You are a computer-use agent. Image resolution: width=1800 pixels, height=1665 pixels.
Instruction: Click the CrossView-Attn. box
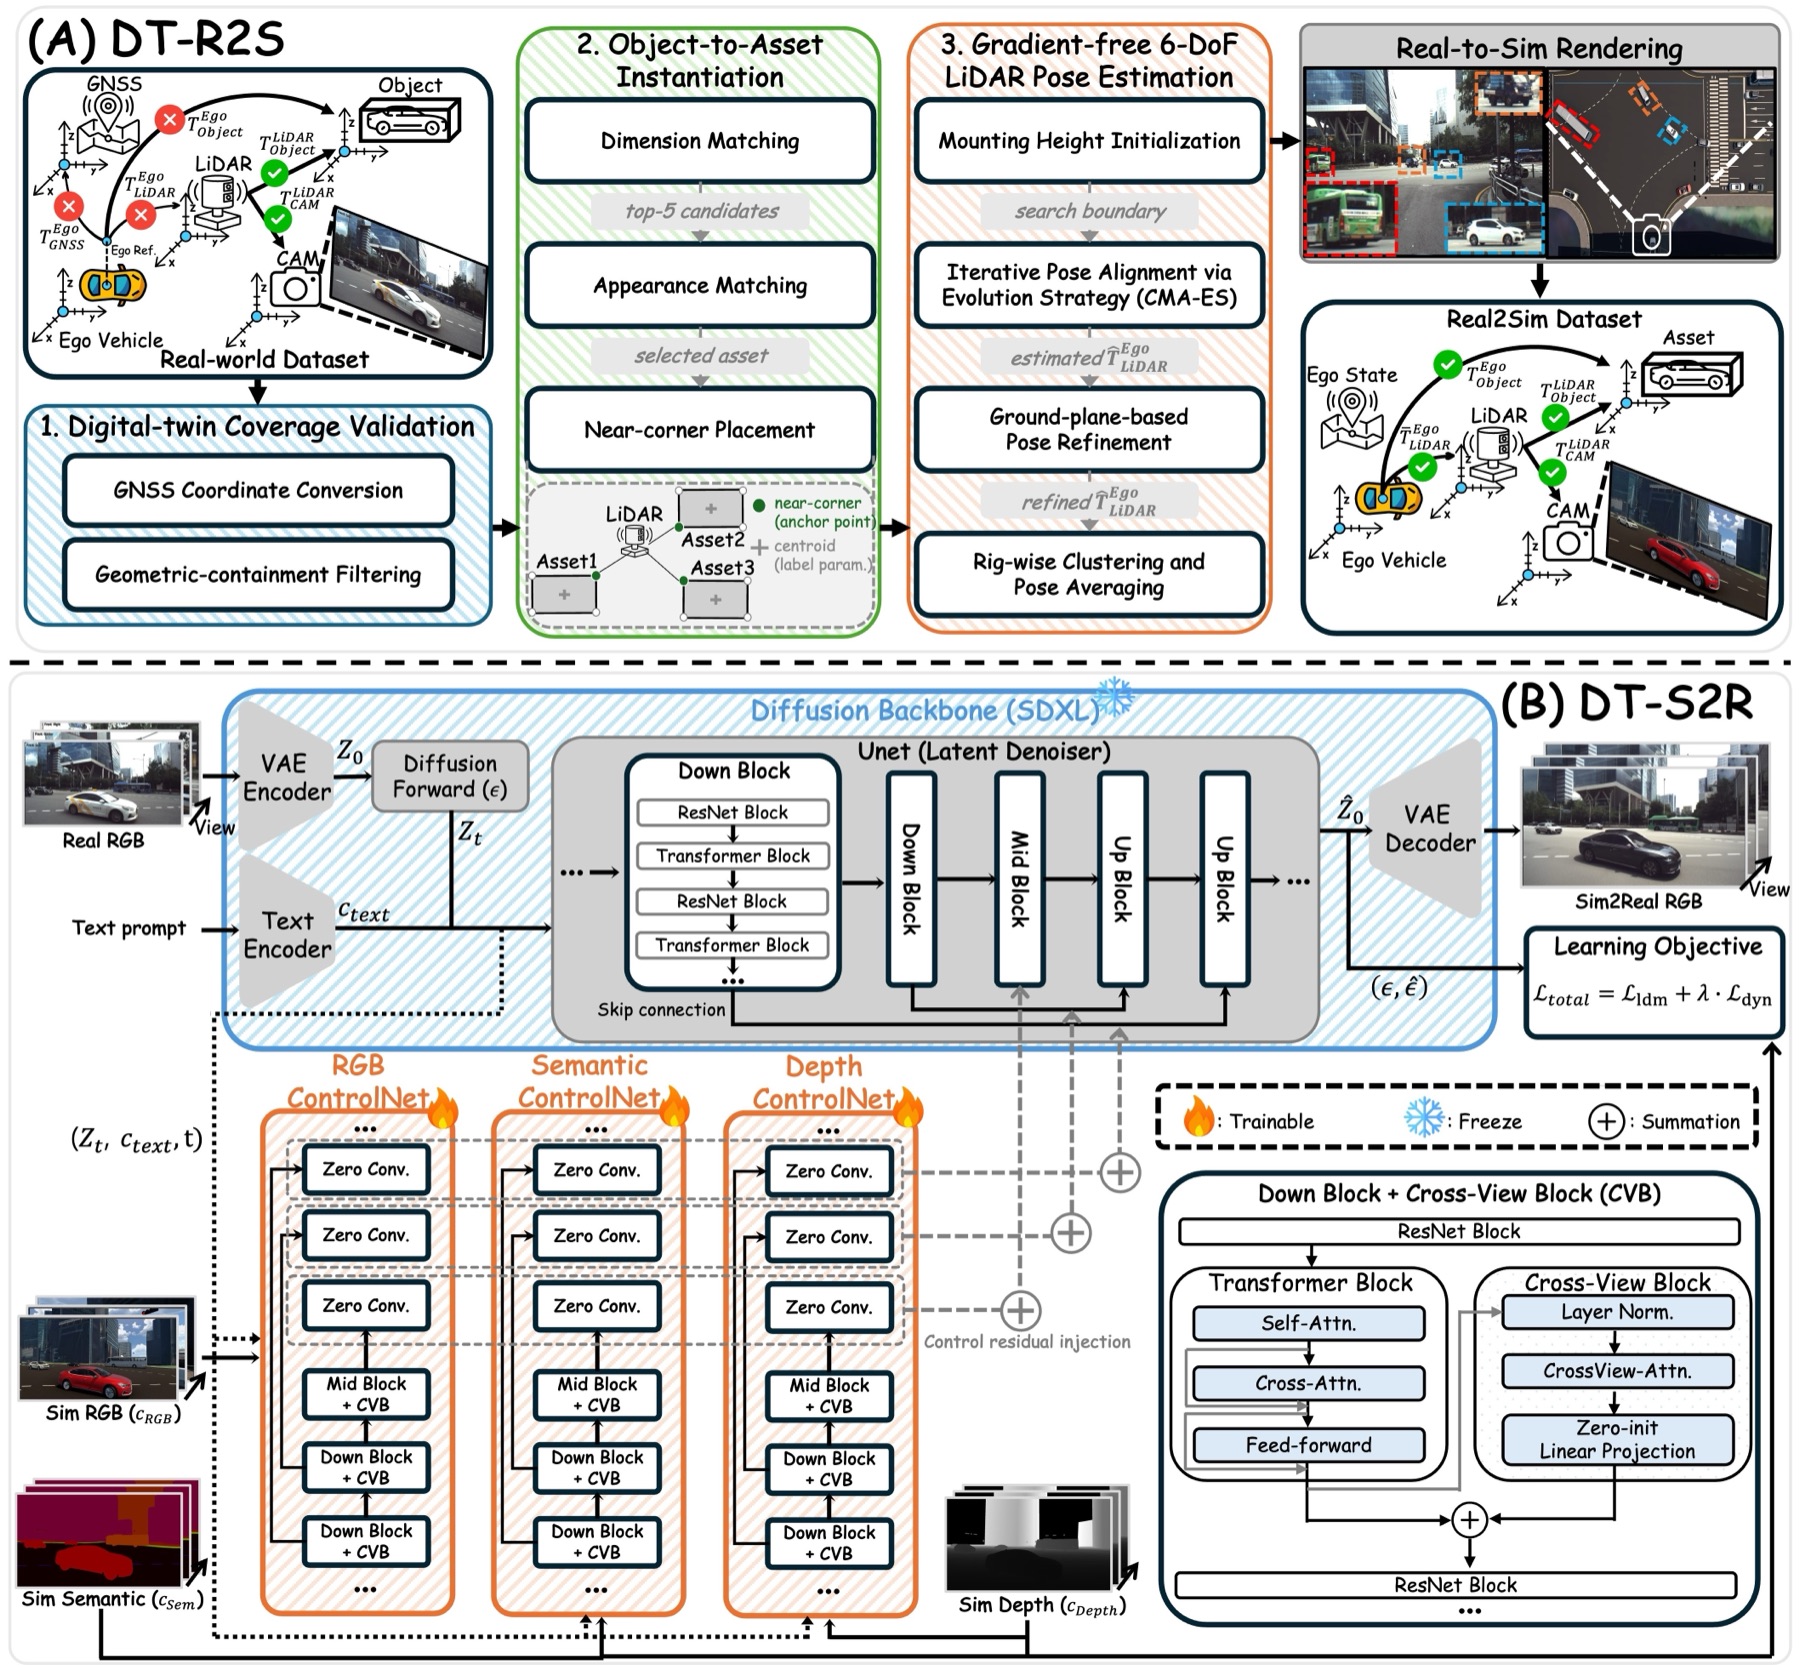[x=1617, y=1371]
